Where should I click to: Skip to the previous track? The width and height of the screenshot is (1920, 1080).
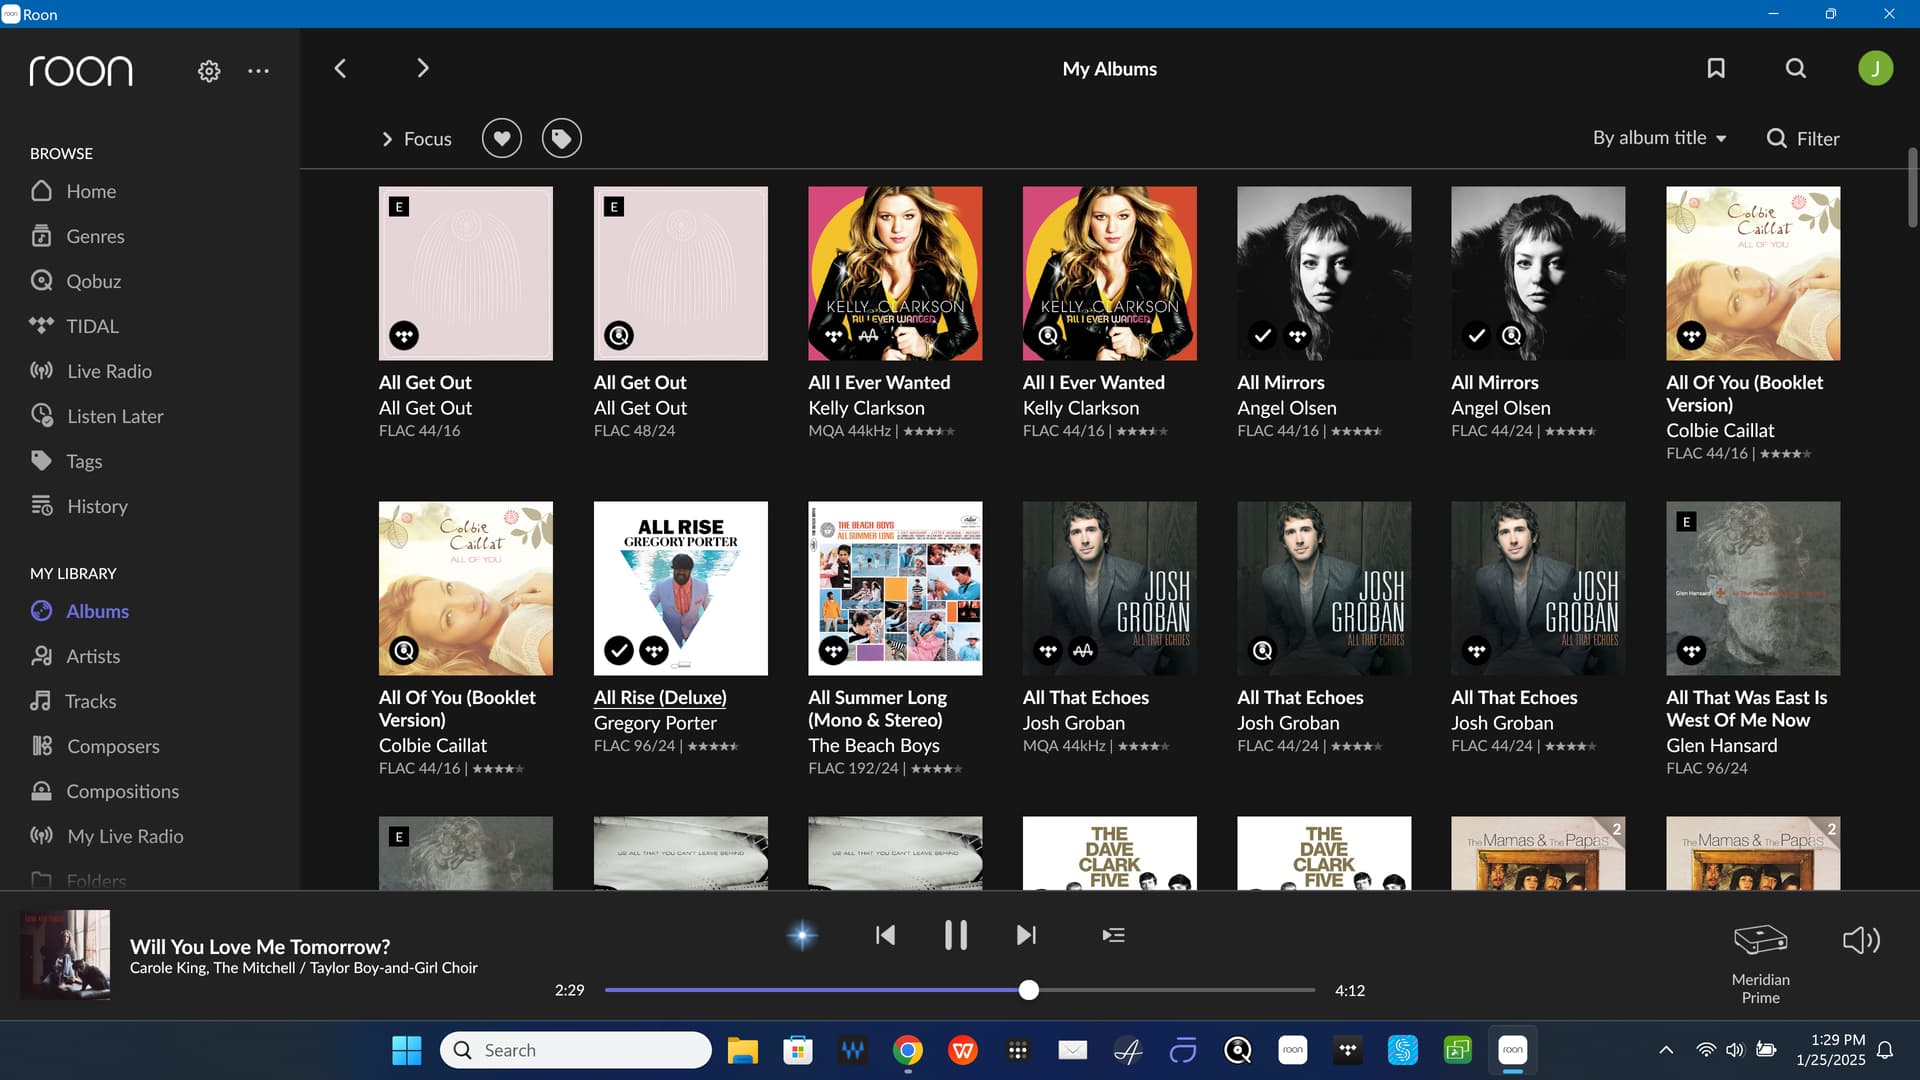pos(885,935)
